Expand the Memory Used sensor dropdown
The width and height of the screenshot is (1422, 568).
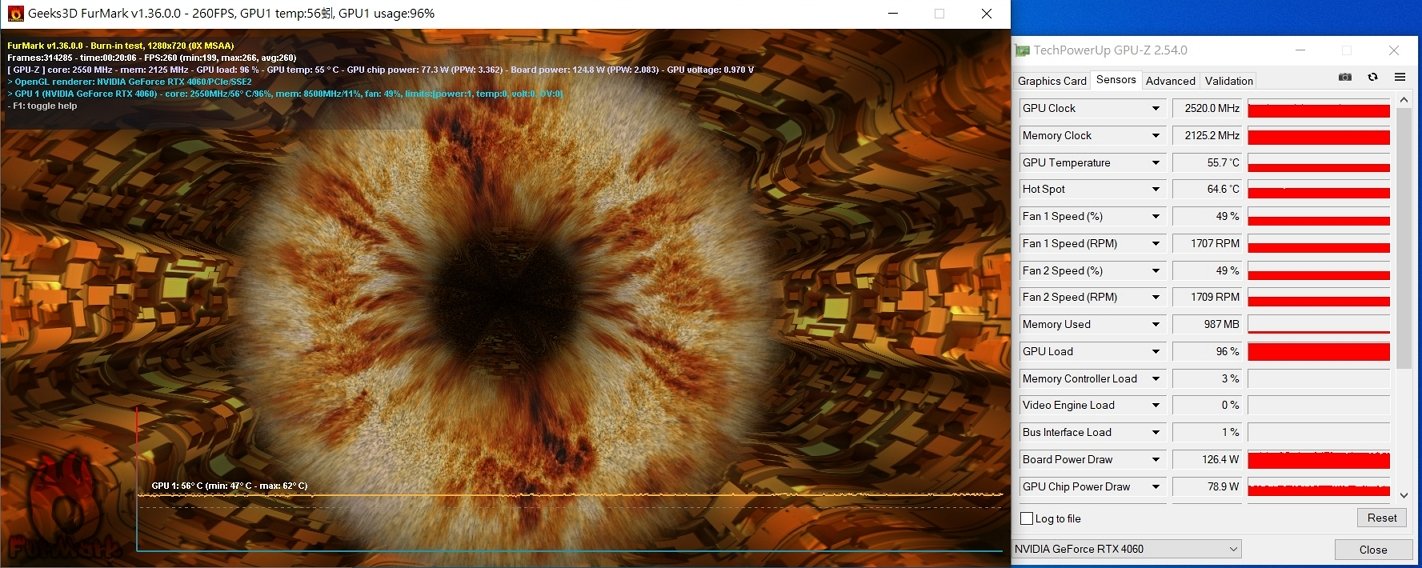pos(1156,324)
